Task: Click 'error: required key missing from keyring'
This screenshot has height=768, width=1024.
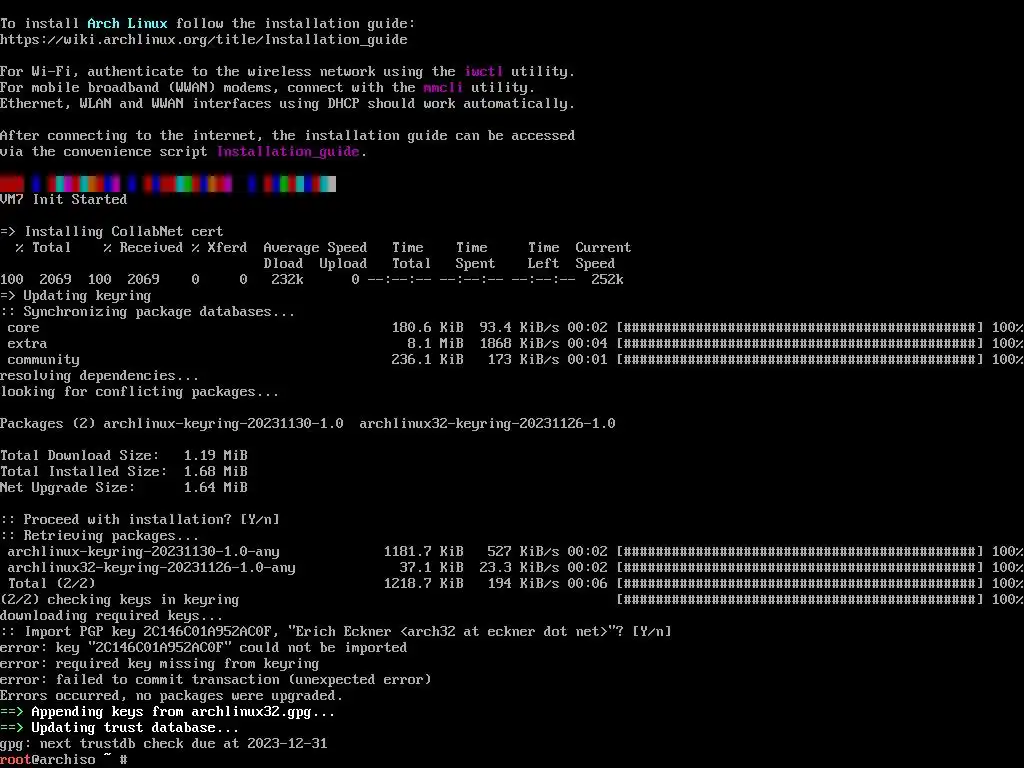Action: (159, 664)
